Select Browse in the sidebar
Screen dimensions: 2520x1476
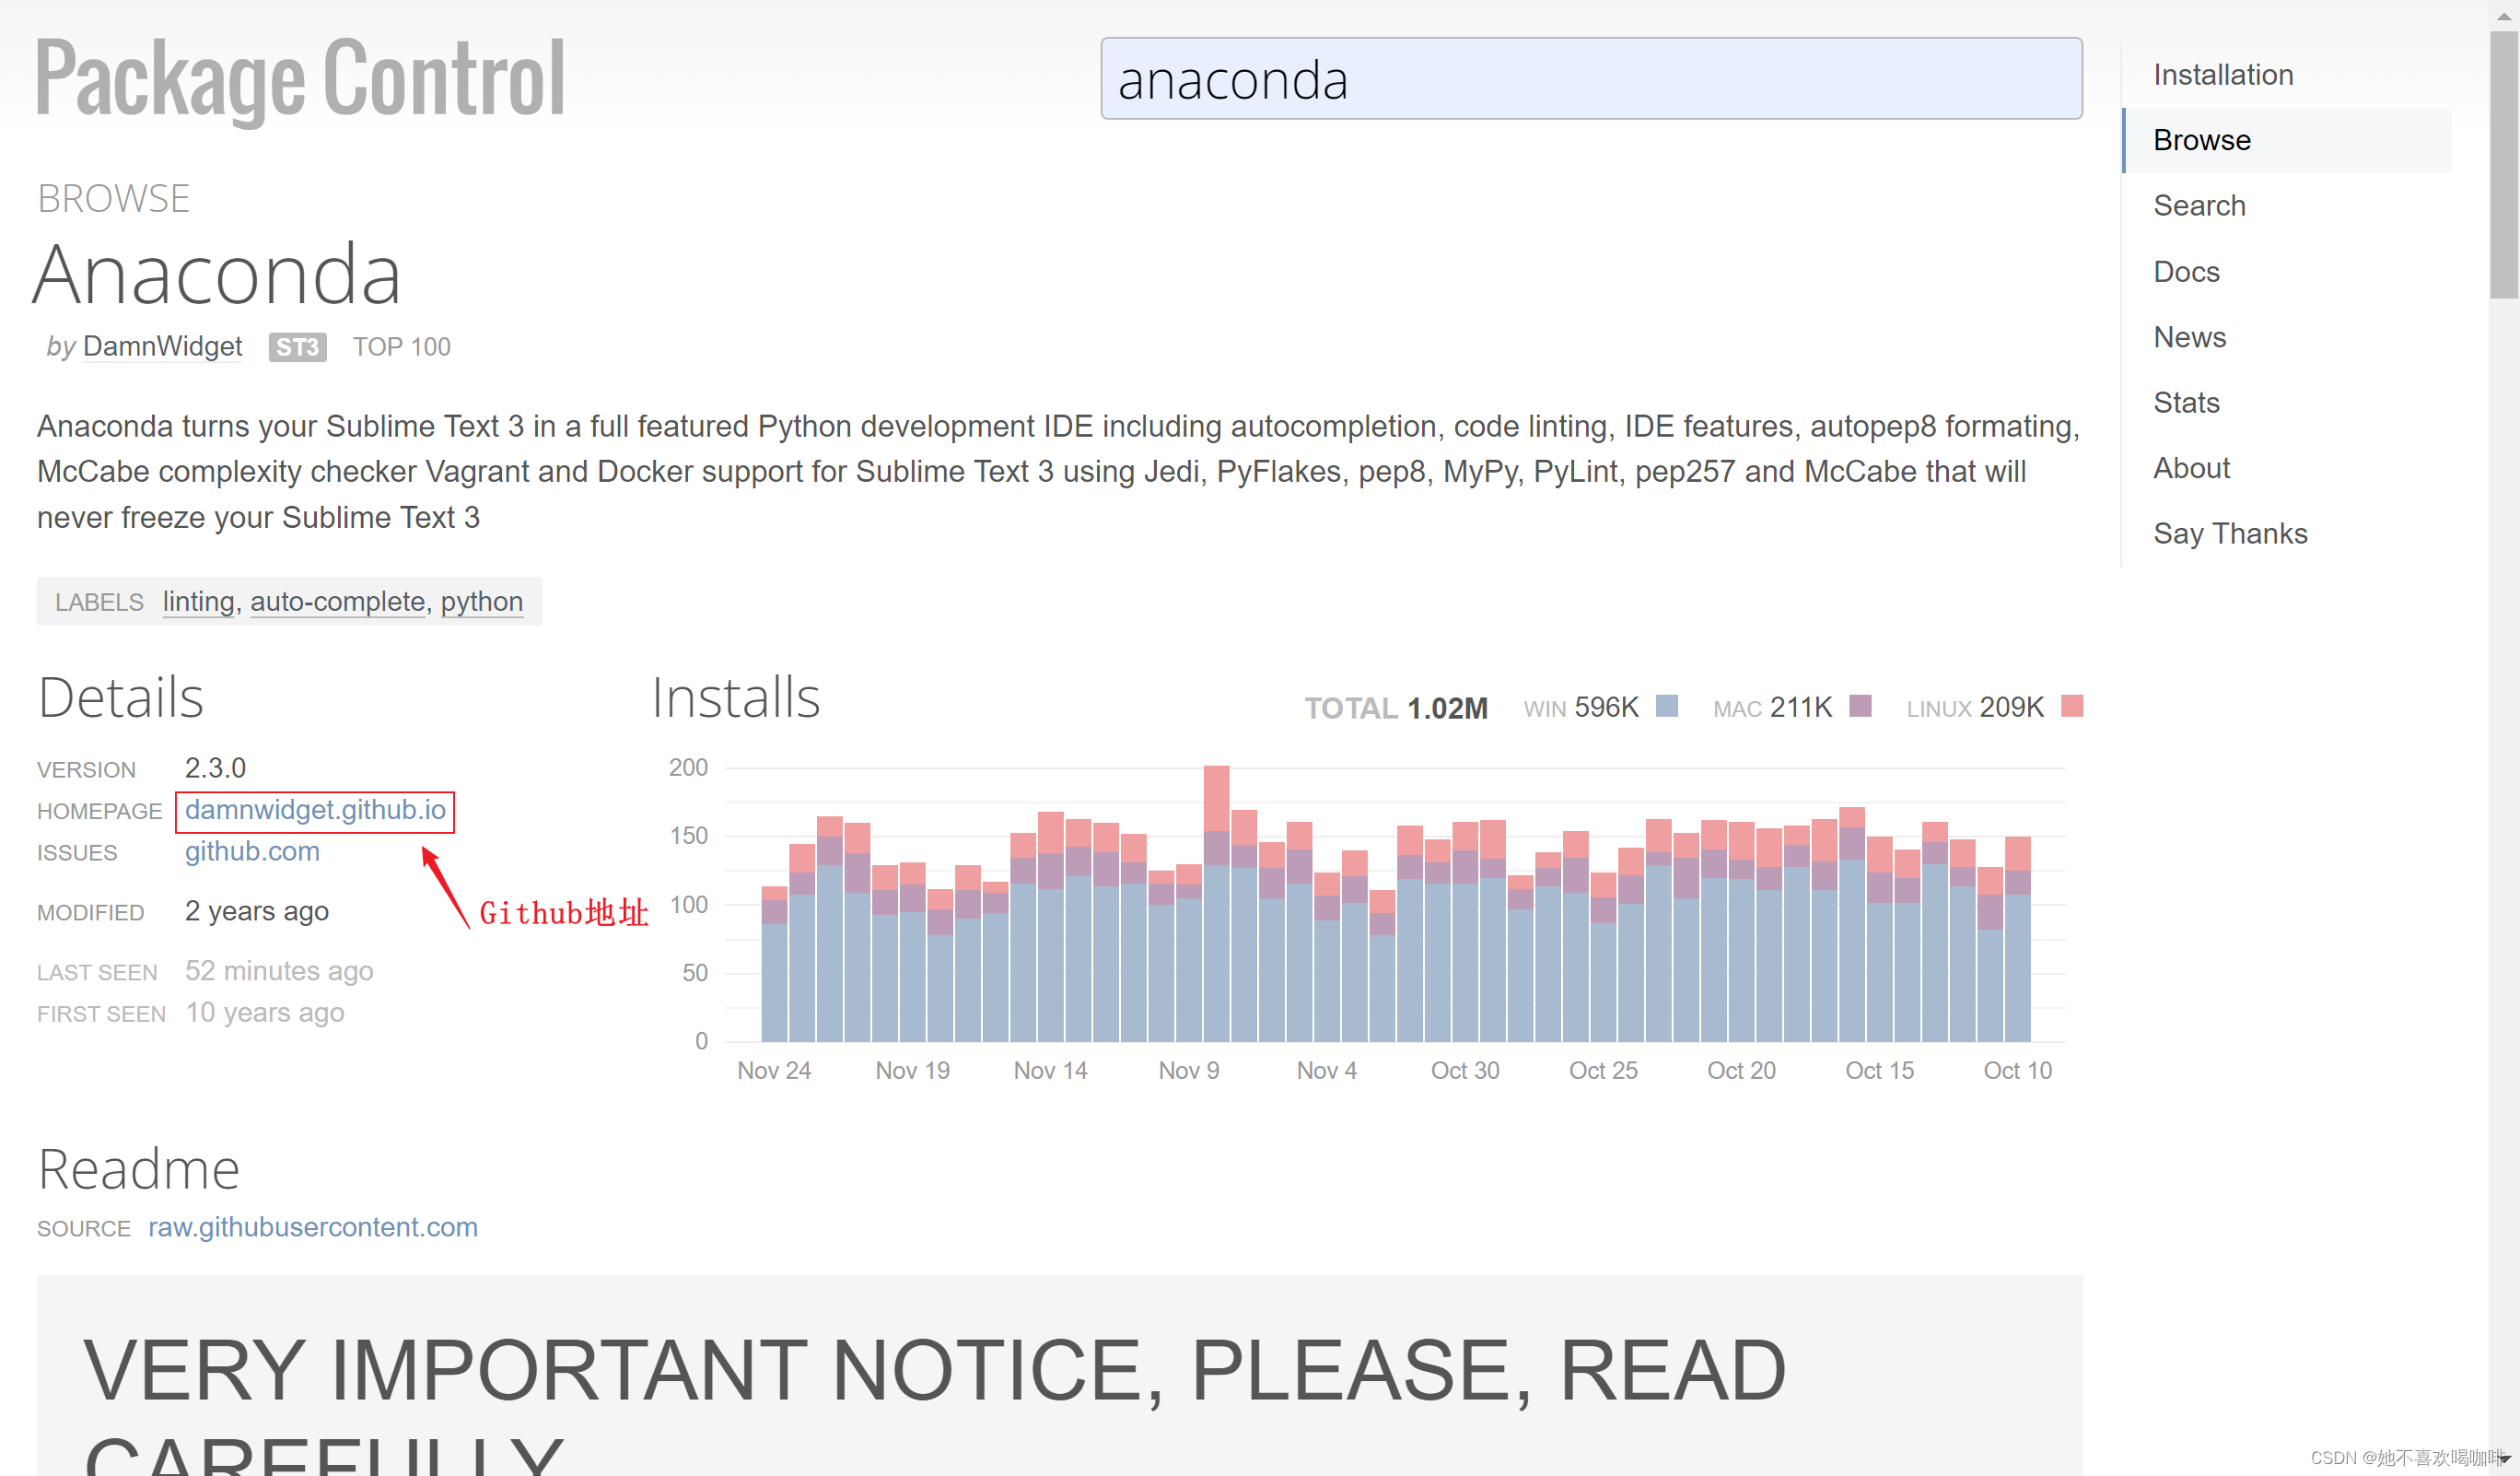2201,140
